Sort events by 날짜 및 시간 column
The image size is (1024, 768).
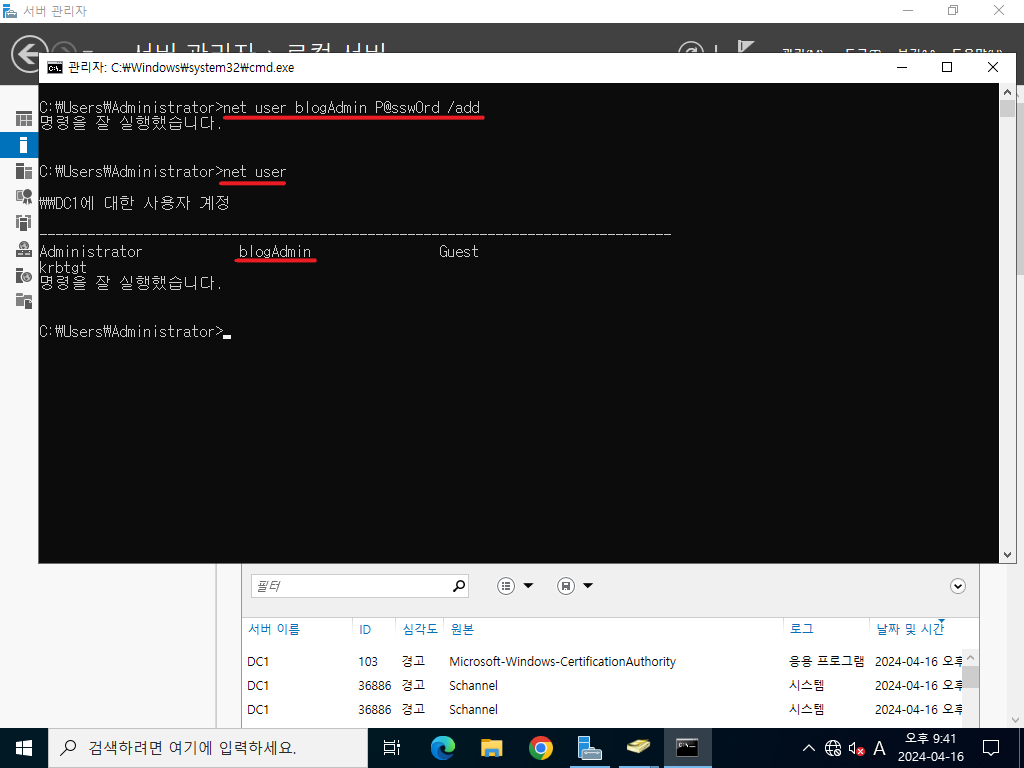(x=910, y=629)
